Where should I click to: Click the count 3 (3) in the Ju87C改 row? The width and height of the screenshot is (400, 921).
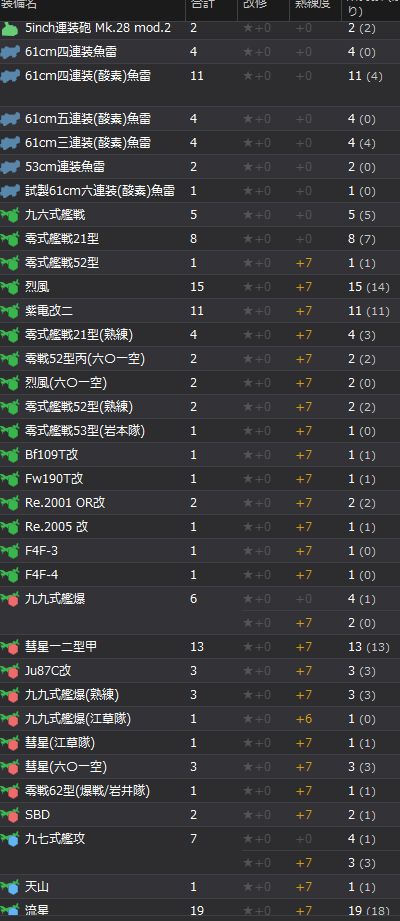pyautogui.click(x=361, y=671)
